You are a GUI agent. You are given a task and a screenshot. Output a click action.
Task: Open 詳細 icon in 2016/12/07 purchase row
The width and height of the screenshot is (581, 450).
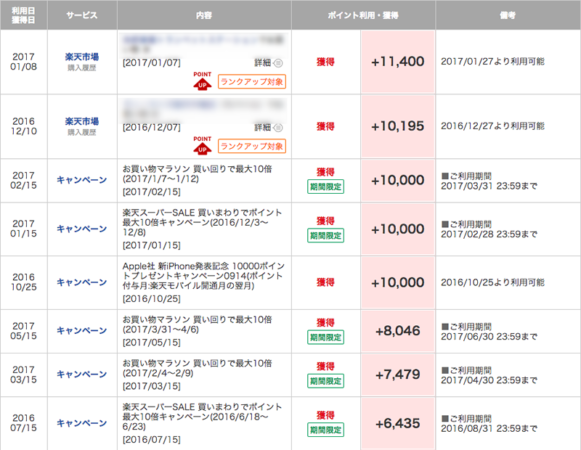point(278,128)
